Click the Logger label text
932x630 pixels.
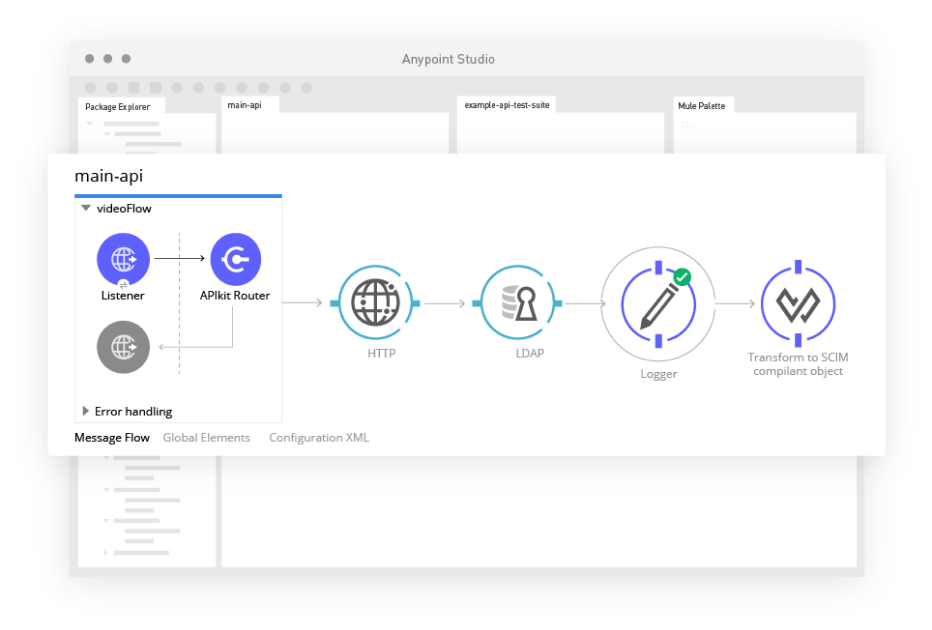pyautogui.click(x=659, y=374)
